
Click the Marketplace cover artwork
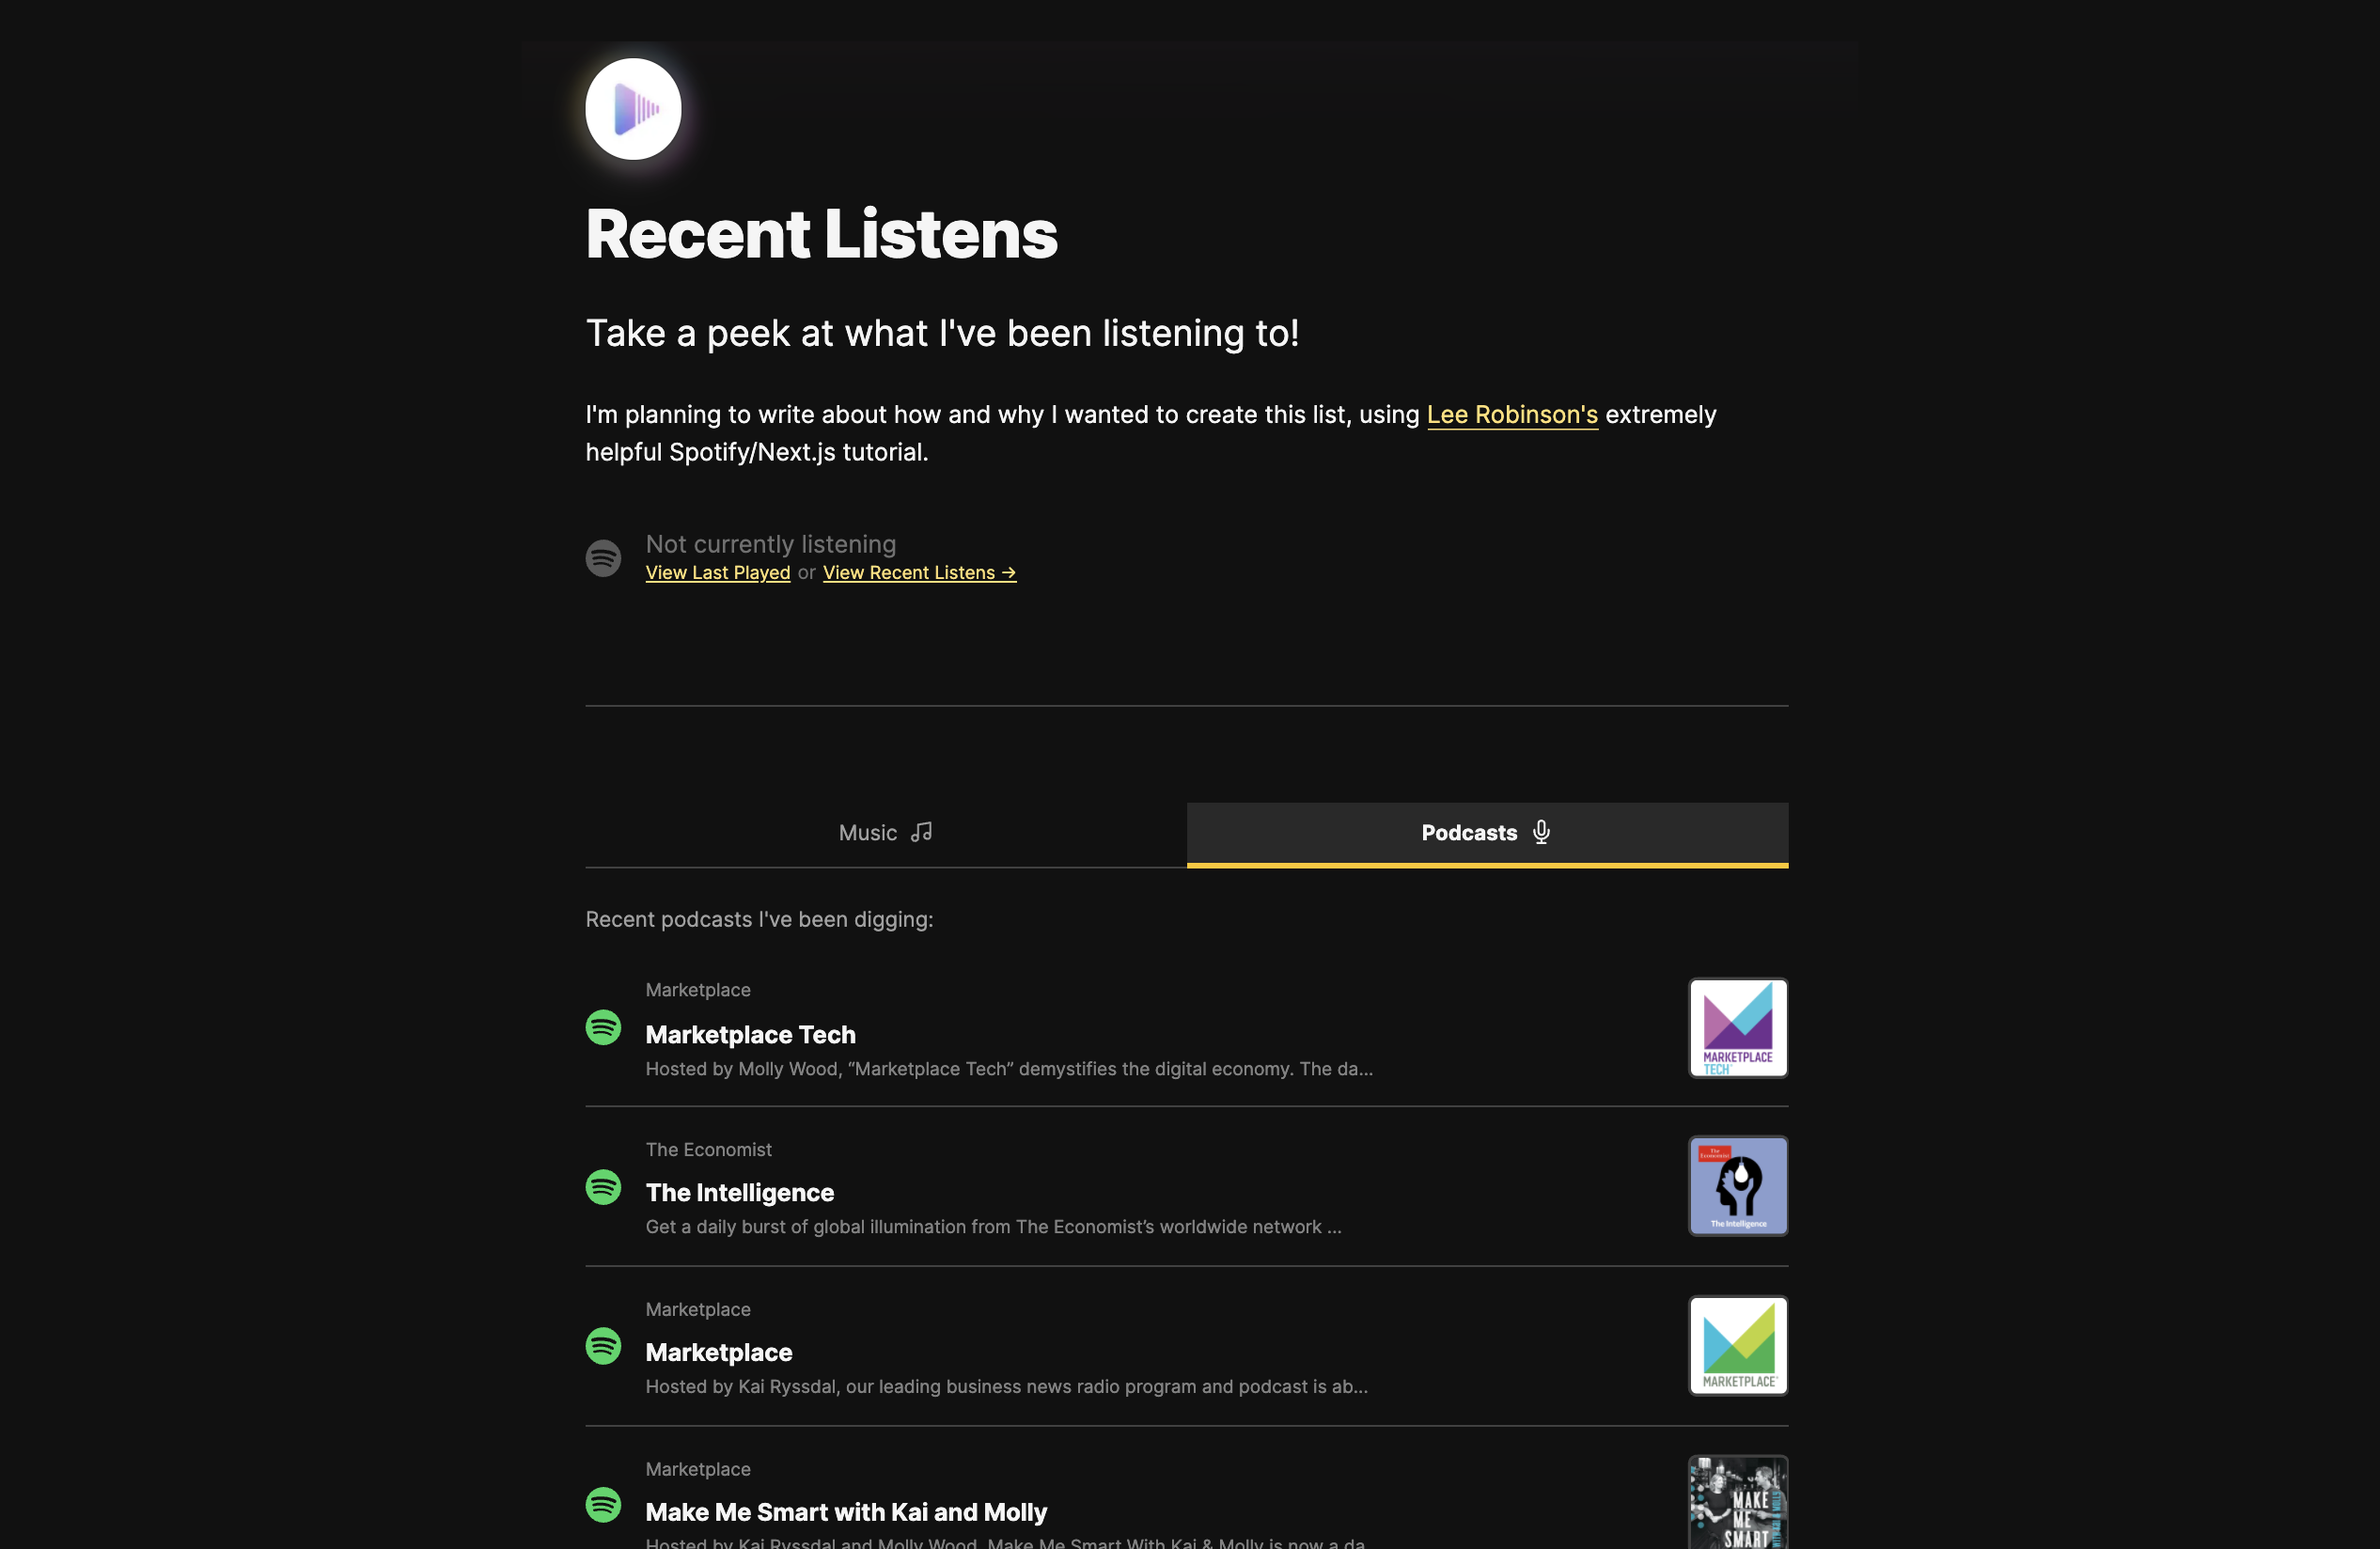(1737, 1345)
